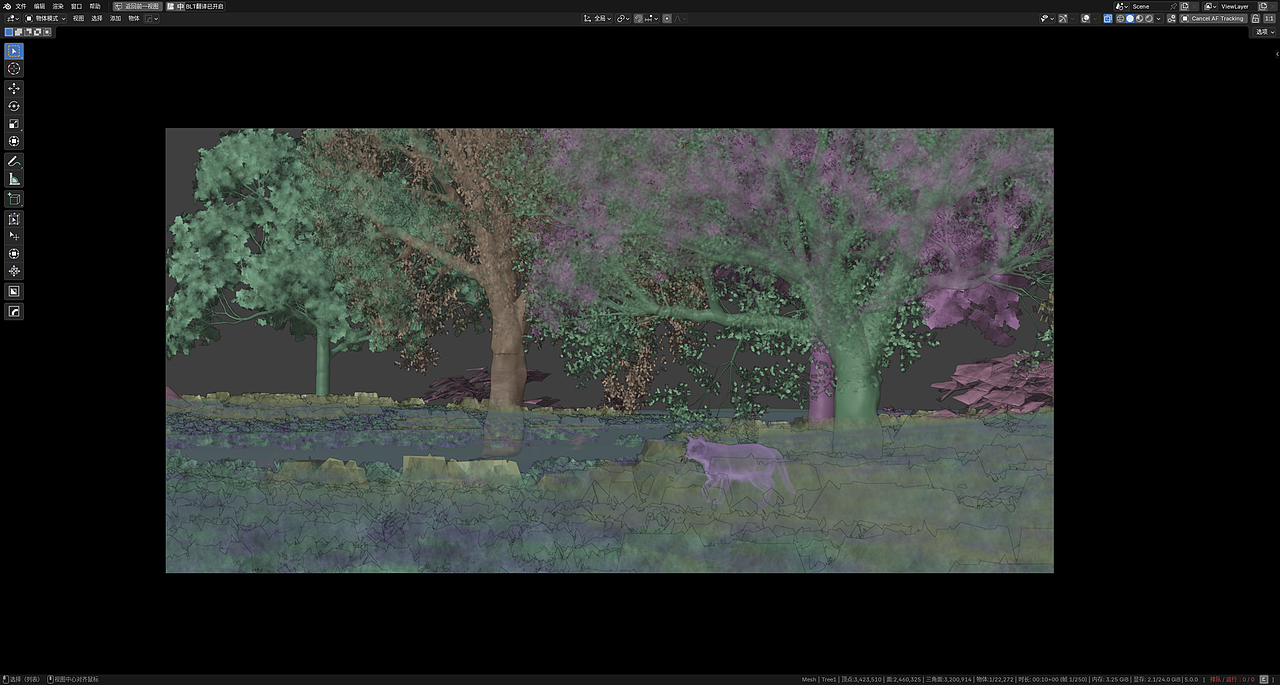
Task: Set selection mode to new selection
Action: tap(9, 32)
